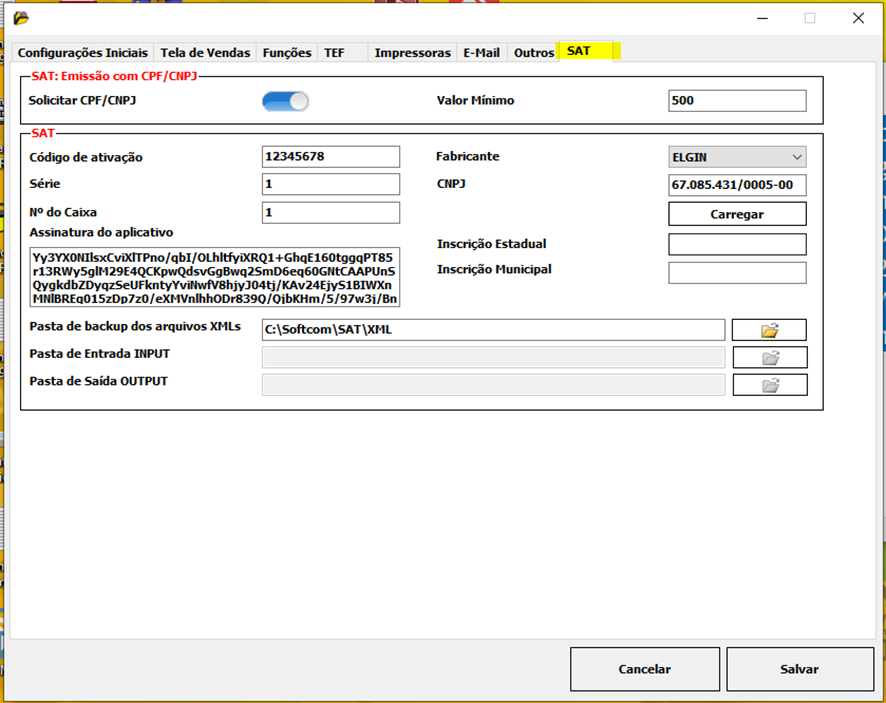The height and width of the screenshot is (703, 886).
Task: Click the folder icon for Pasta de Entrada INPUT
Action: pos(769,358)
